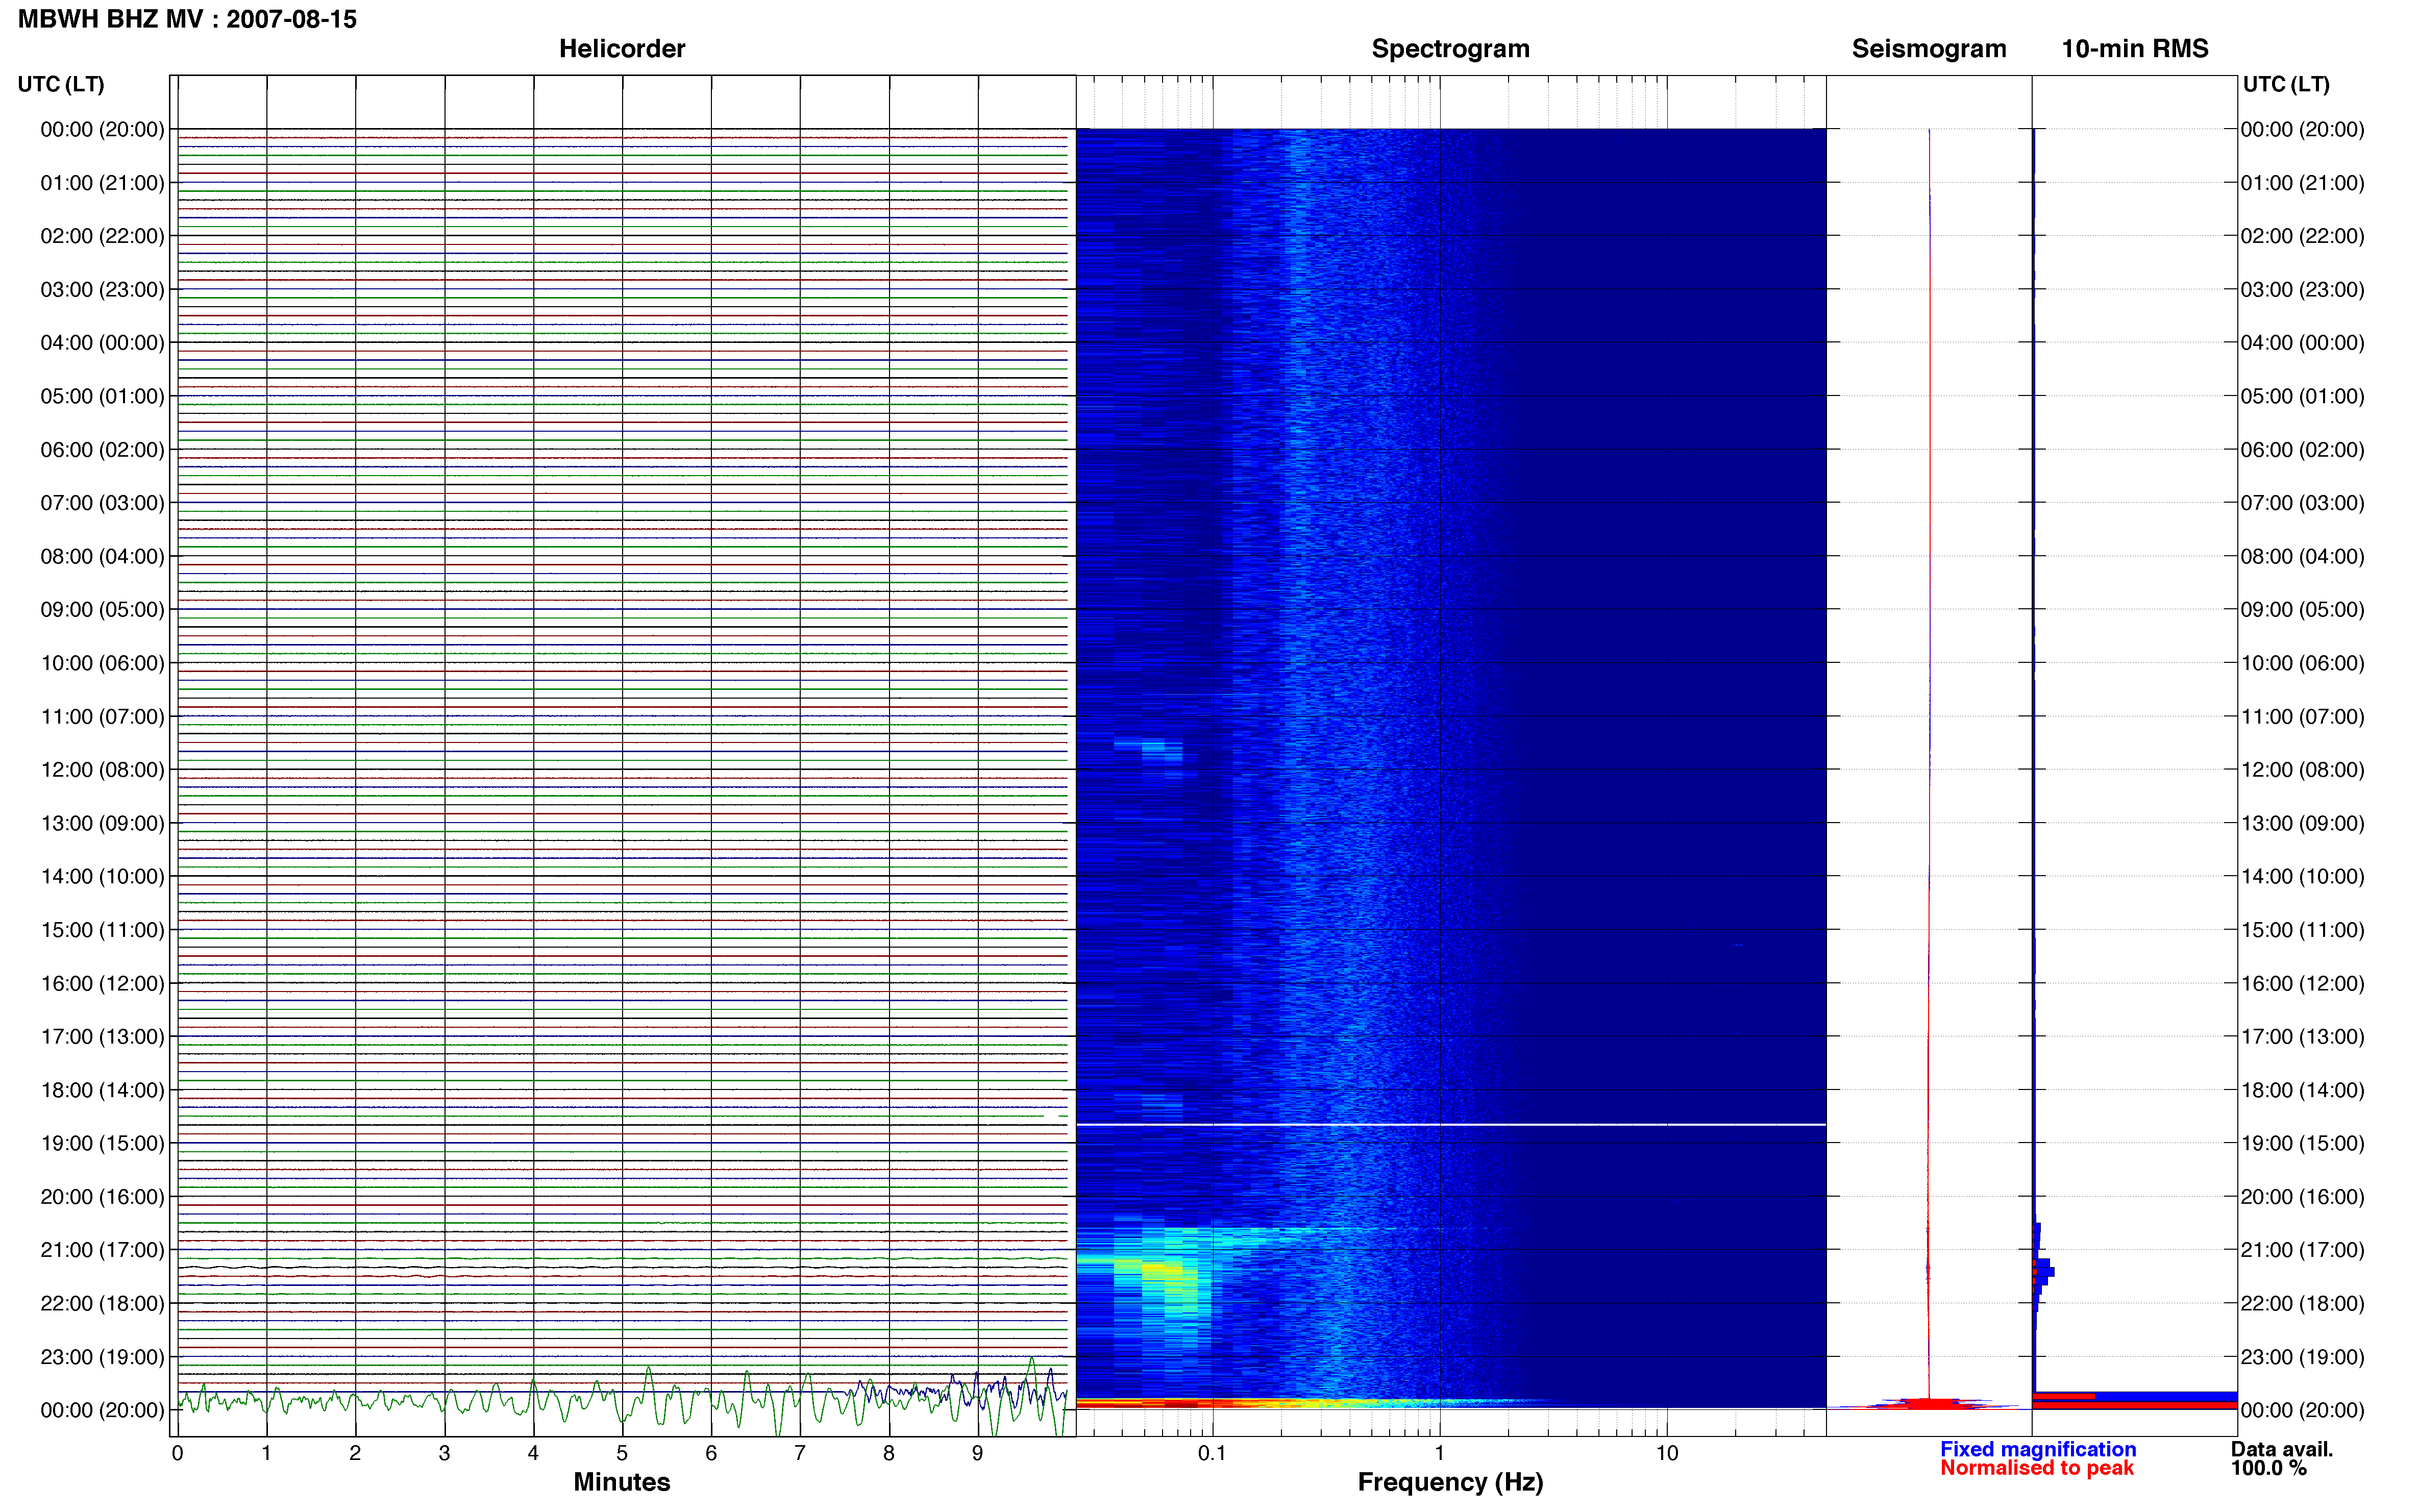Image resolution: width=2419 pixels, height=1512 pixels.
Task: Click the left '12:00 (08:00)' time label
Action: pos(102,770)
